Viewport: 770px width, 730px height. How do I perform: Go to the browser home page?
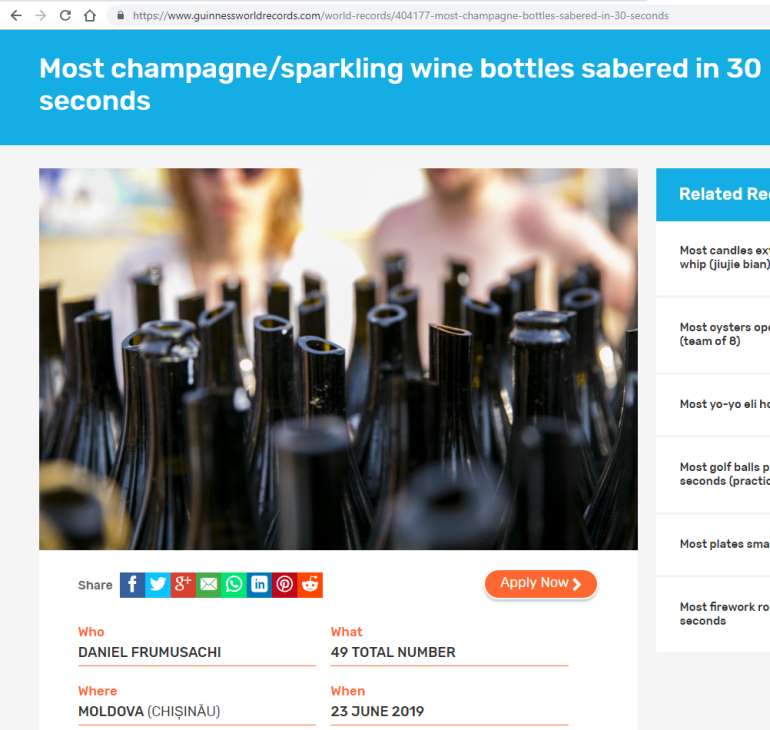click(x=90, y=16)
